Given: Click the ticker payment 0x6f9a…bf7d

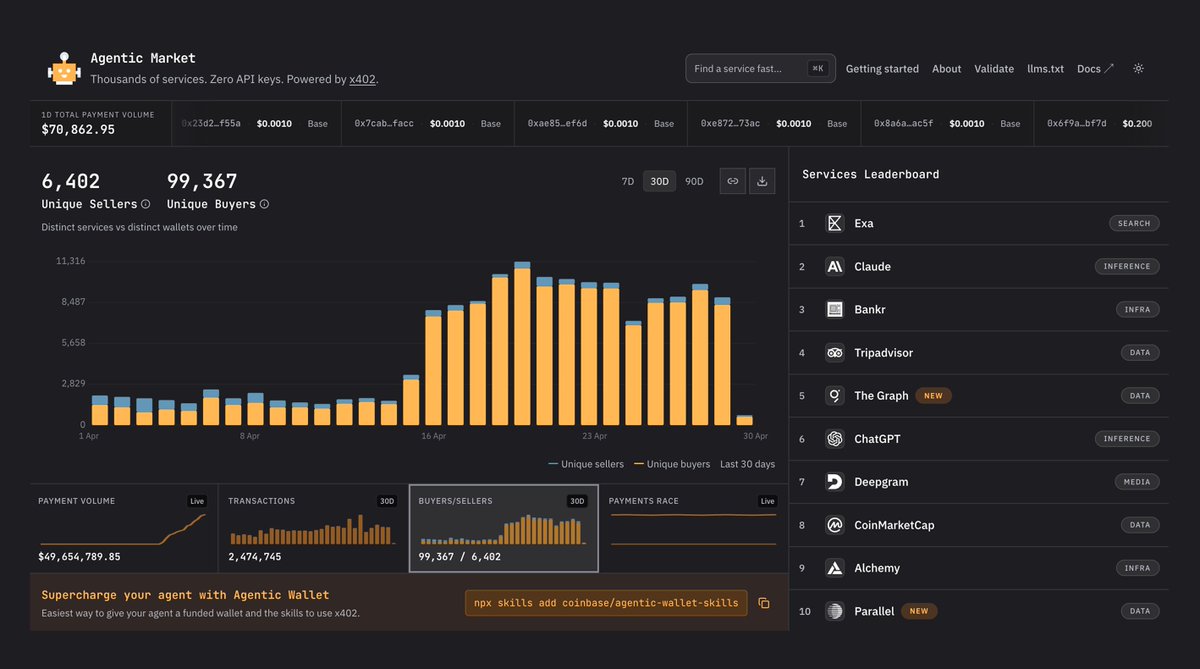Looking at the screenshot, I should [x=1099, y=124].
